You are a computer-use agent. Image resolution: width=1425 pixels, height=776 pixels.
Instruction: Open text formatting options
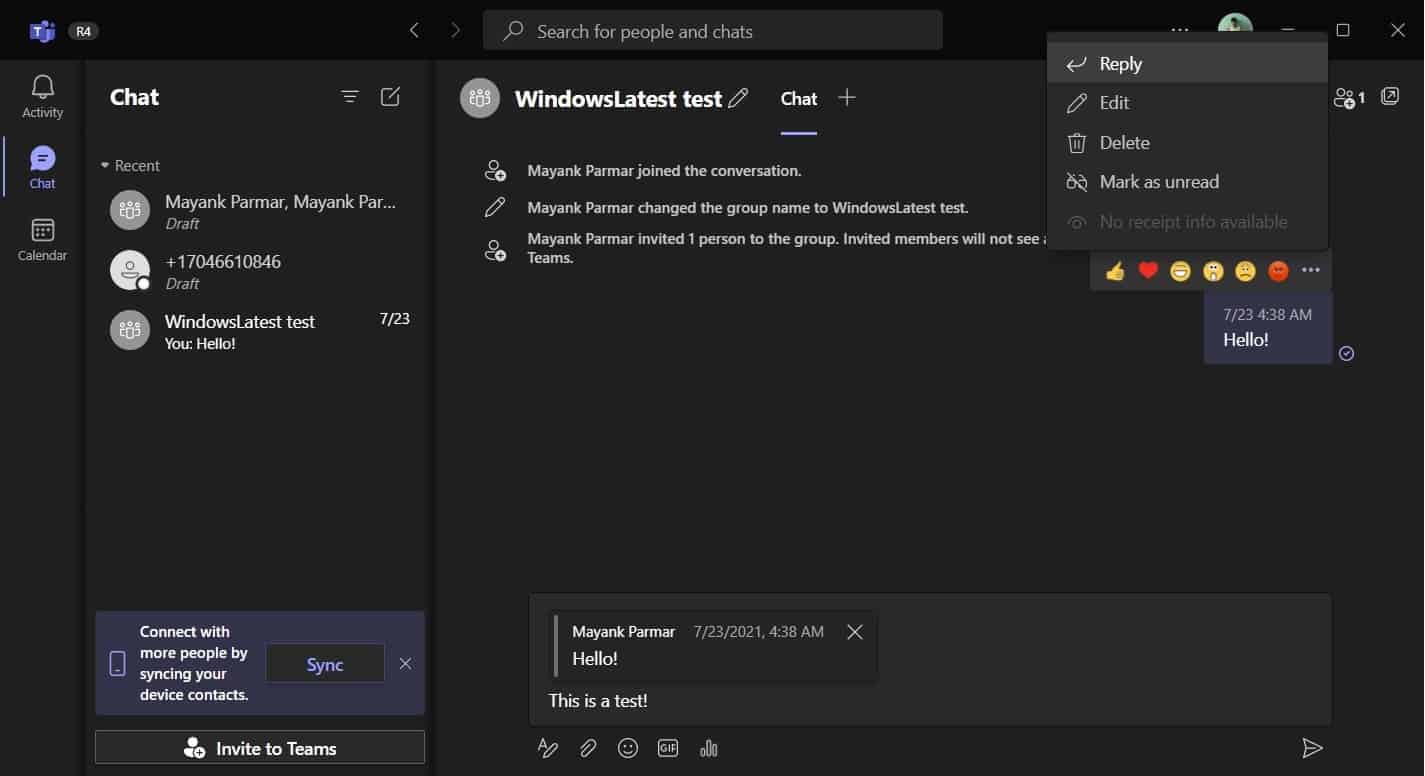click(x=547, y=747)
